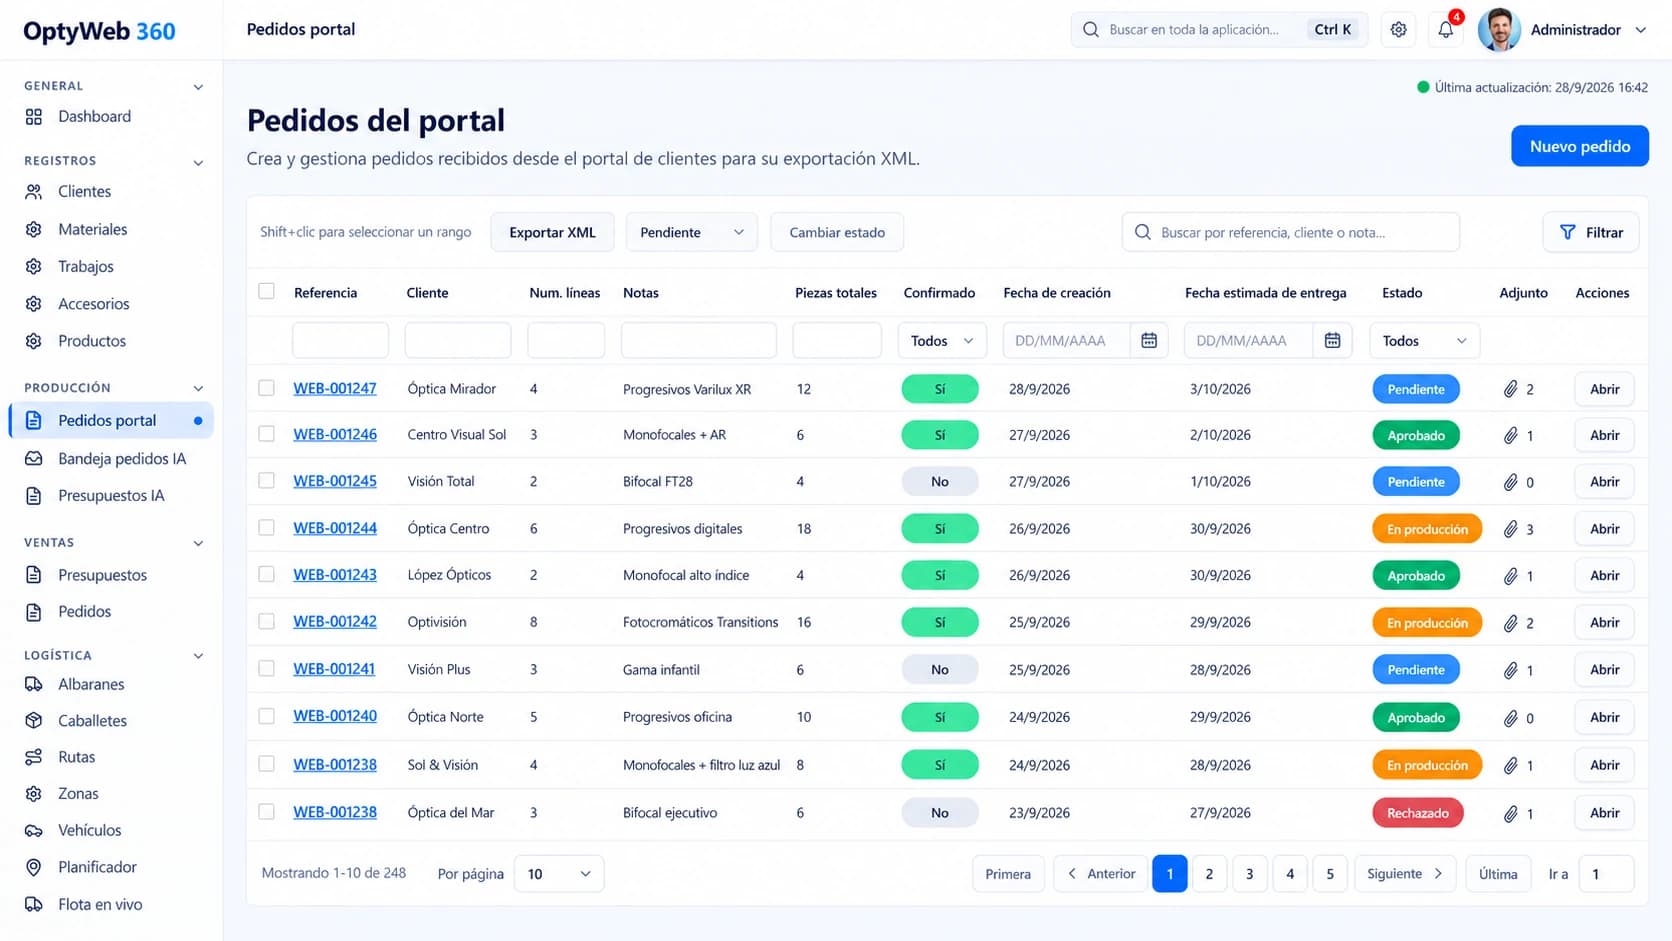Open calendar picker for Fecha de creación

coord(1149,341)
